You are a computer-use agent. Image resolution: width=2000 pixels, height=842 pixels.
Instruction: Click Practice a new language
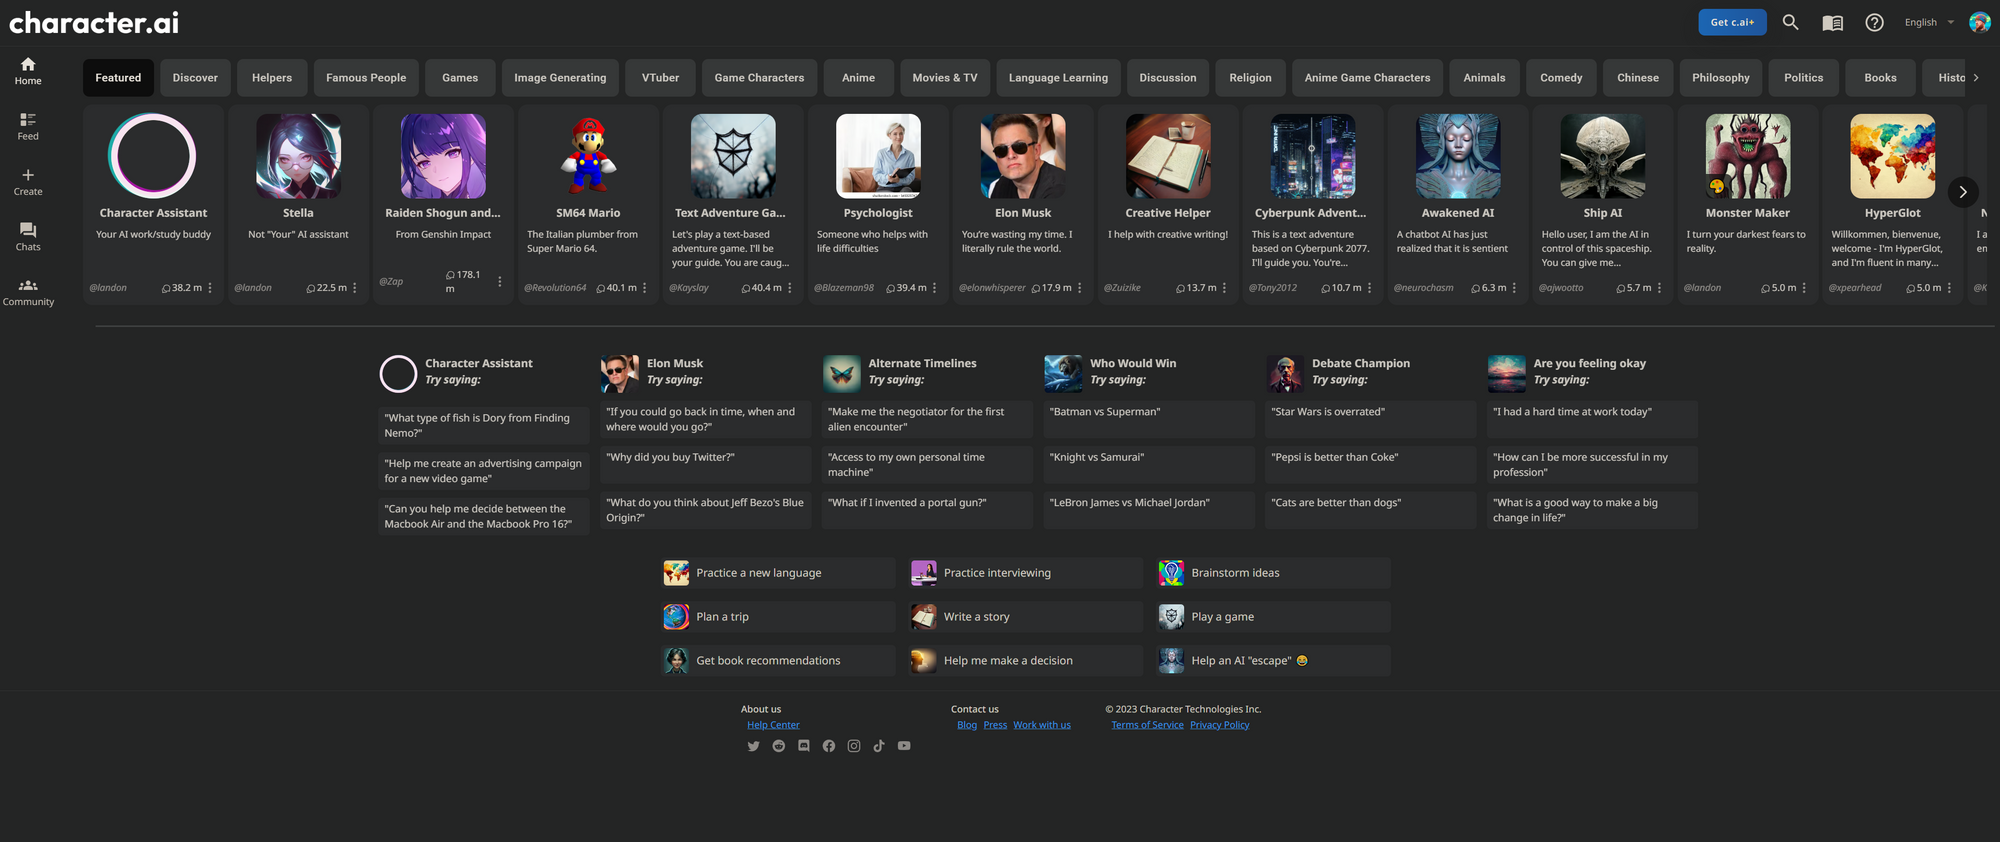click(778, 573)
